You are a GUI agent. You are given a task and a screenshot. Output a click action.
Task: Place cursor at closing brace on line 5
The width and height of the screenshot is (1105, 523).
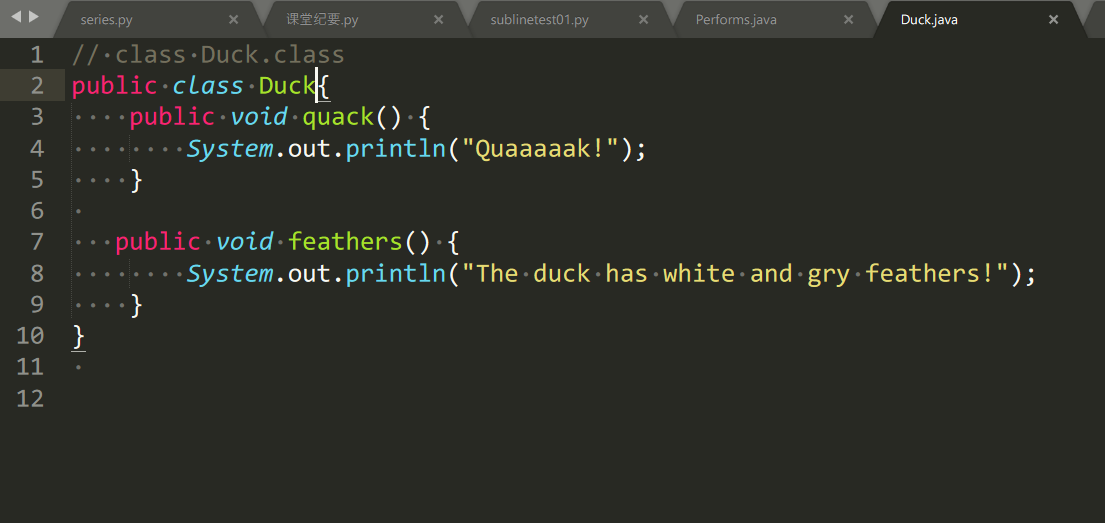click(x=136, y=180)
